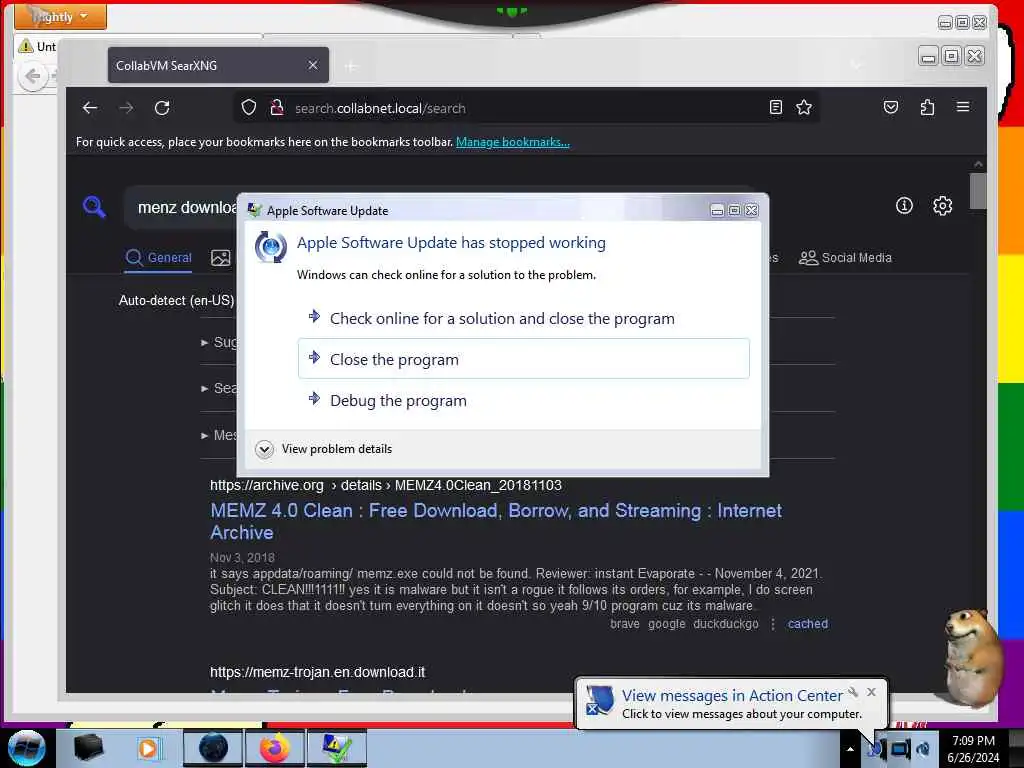
Task: Close the Action Center notification balloon
Action: (871, 692)
